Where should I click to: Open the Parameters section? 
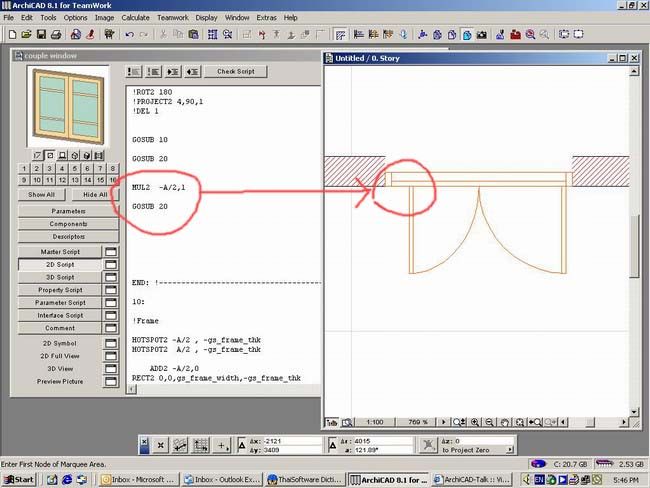coord(68,211)
